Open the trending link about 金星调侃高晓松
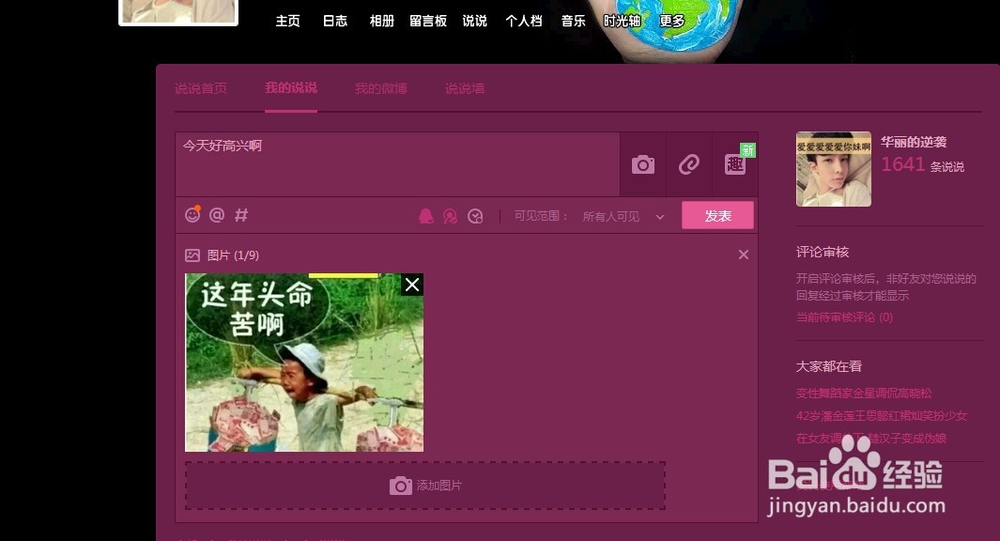 pos(864,393)
